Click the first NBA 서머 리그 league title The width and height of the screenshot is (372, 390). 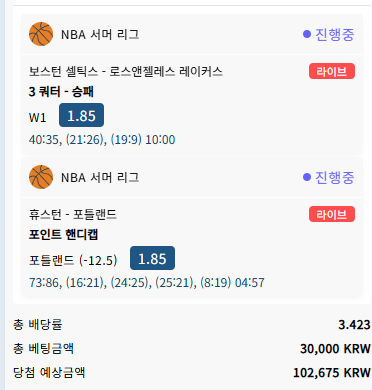(x=100, y=34)
